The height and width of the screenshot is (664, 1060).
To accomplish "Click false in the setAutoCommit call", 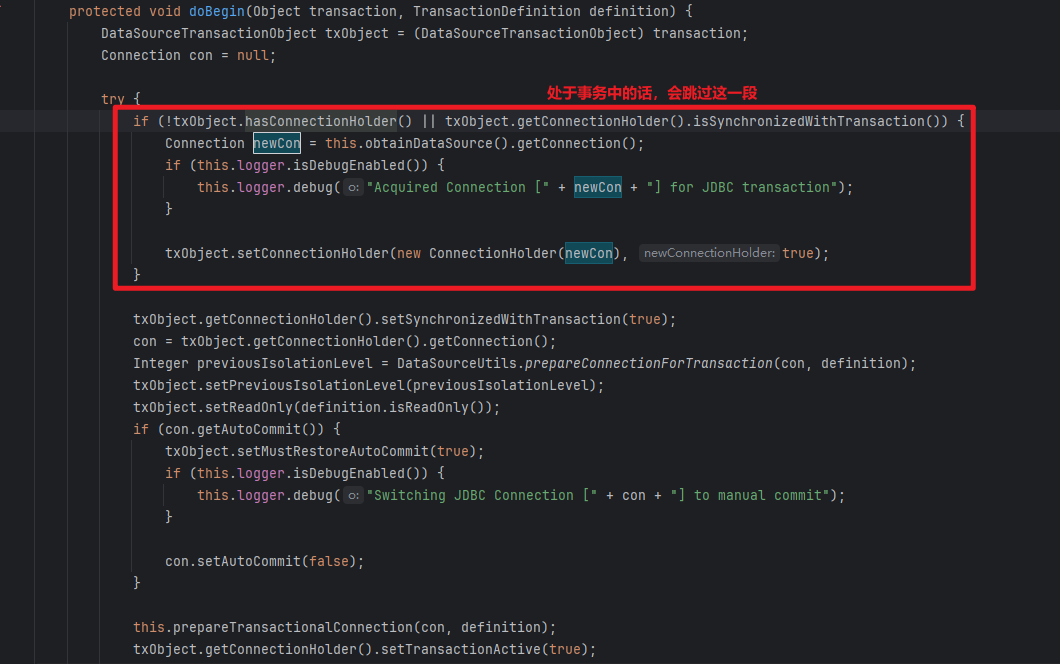I will click(329, 561).
